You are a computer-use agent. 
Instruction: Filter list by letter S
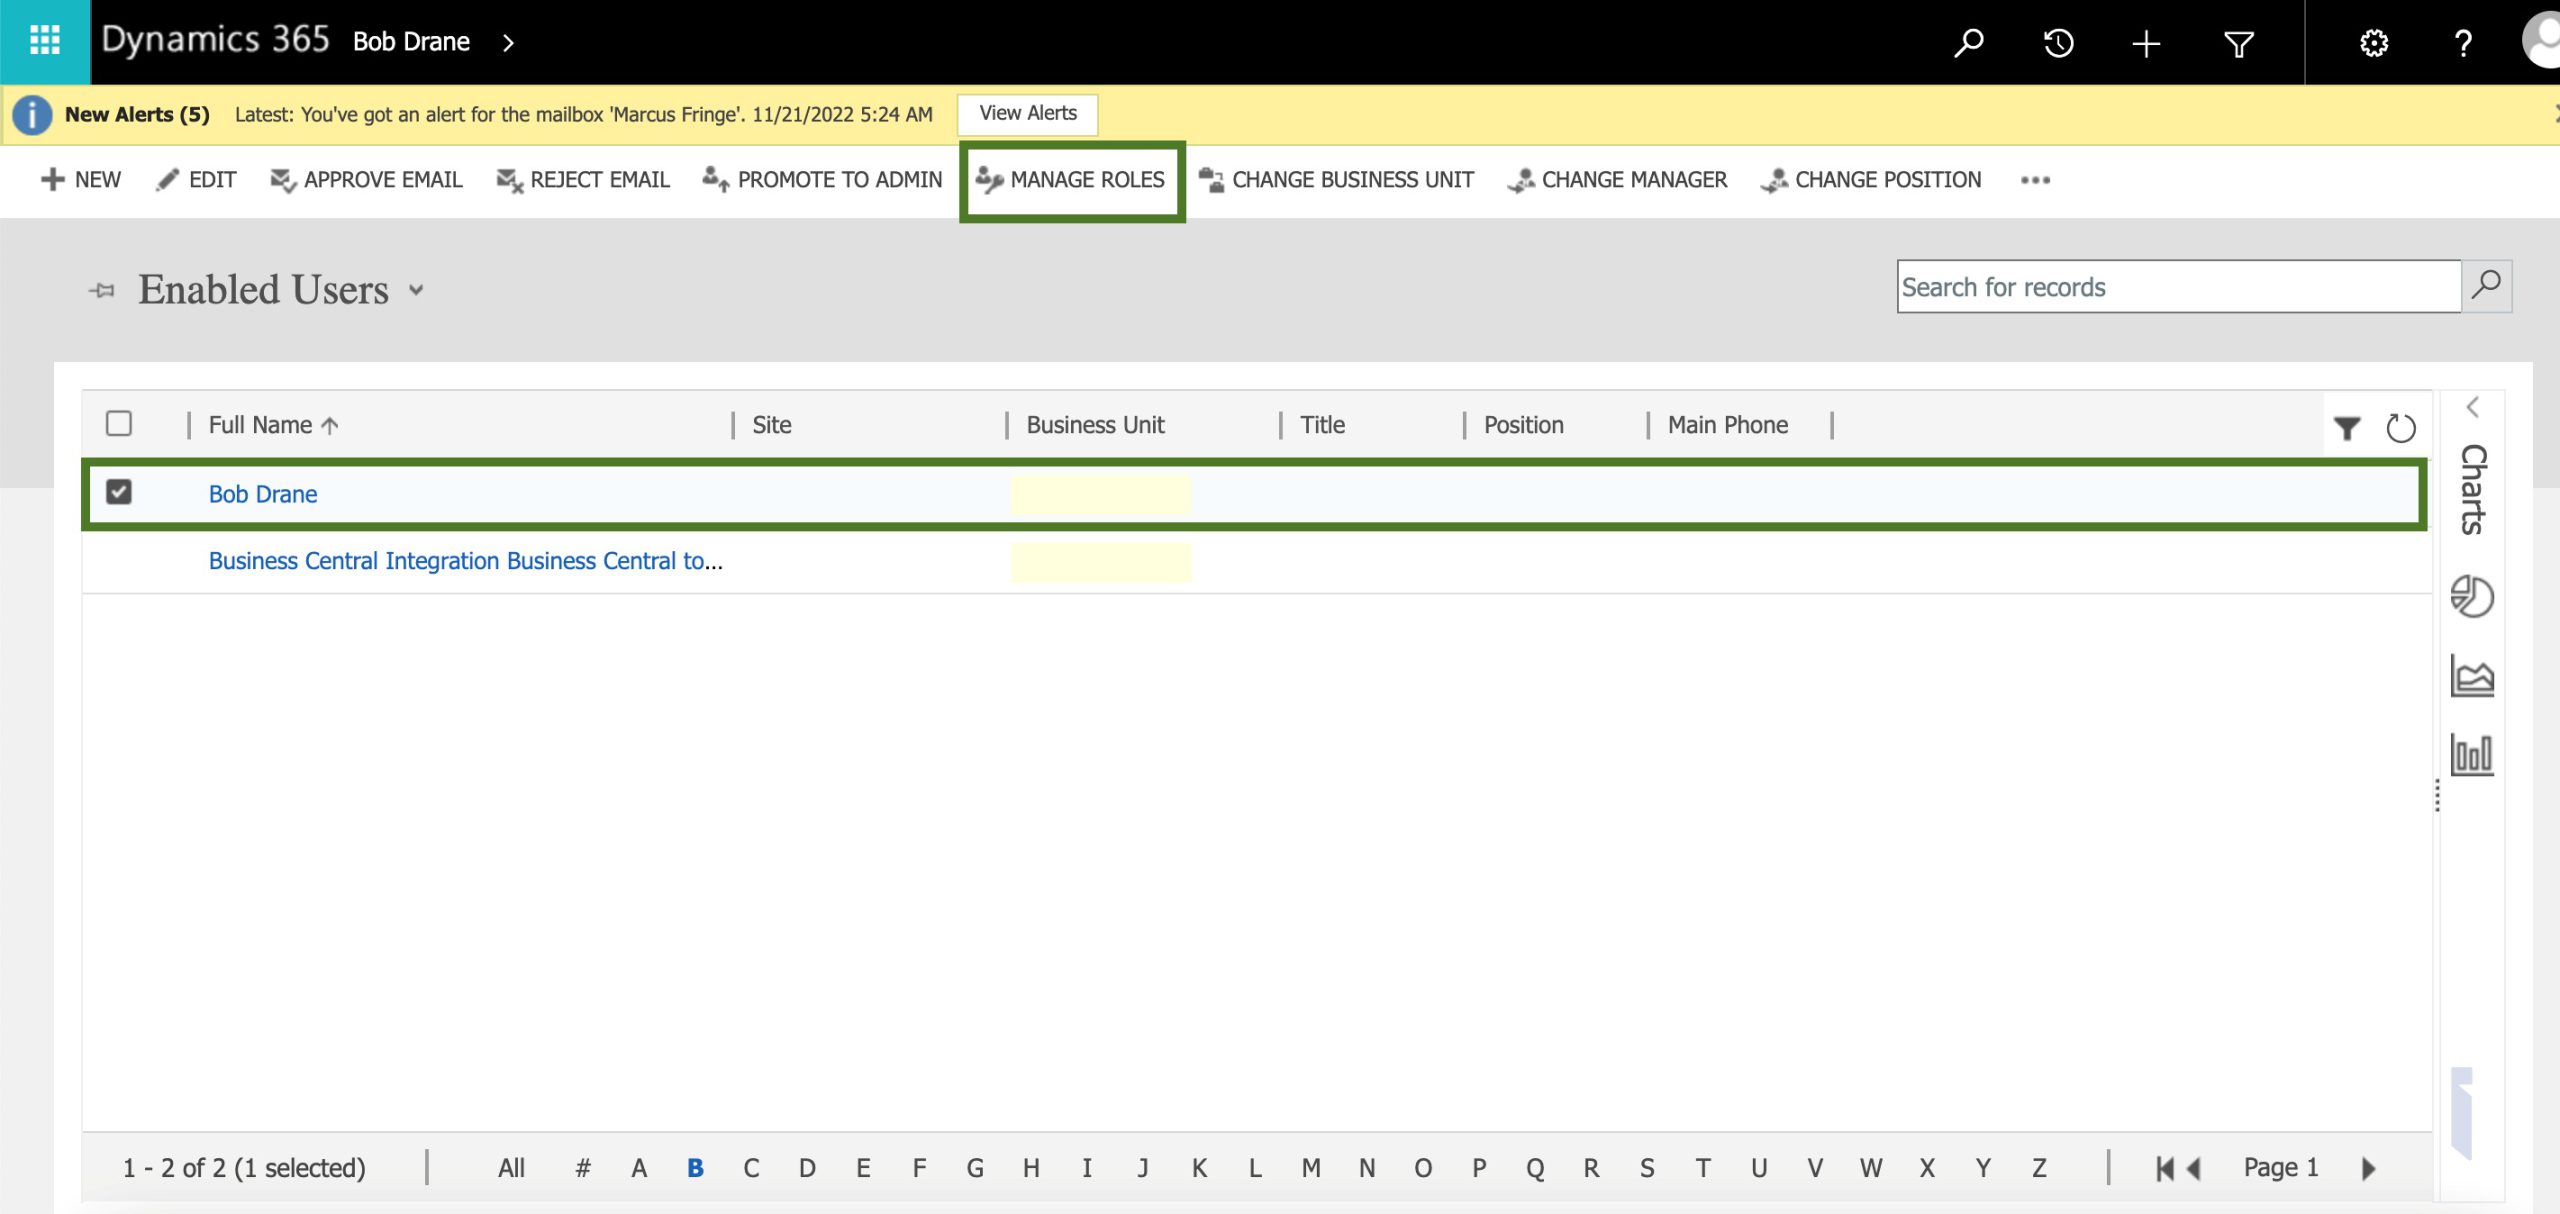1647,1168
